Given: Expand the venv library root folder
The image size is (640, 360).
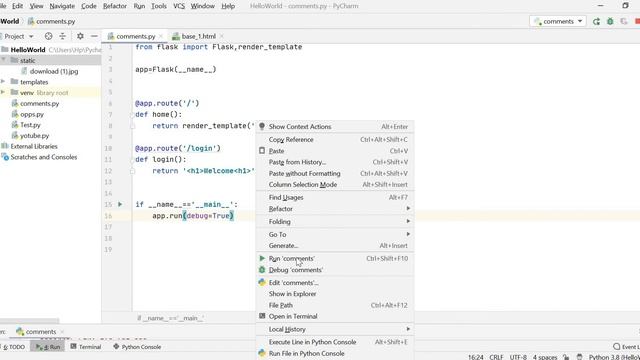Looking at the screenshot, I should (x=3, y=93).
